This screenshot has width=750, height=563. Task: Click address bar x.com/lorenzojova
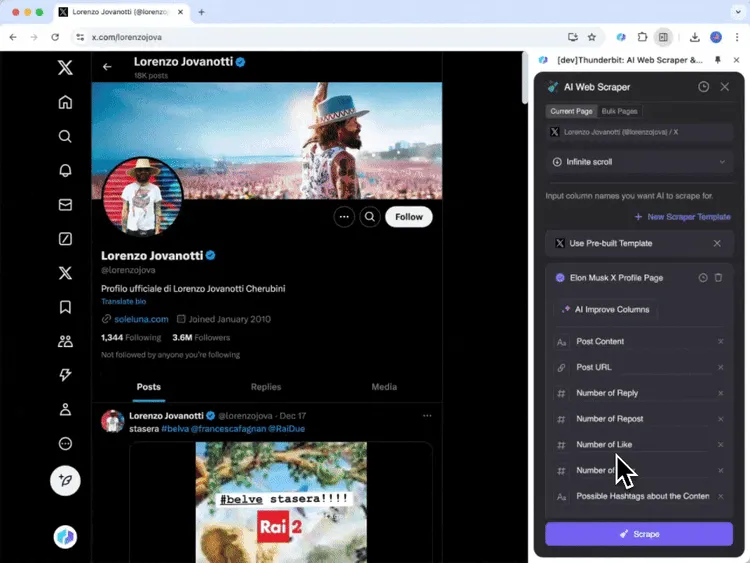126,37
